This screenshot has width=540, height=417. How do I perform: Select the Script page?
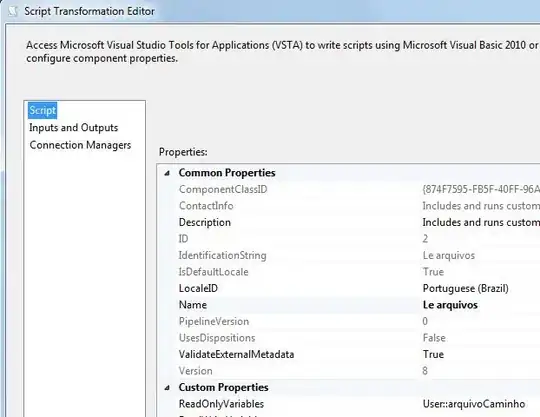click(42, 111)
